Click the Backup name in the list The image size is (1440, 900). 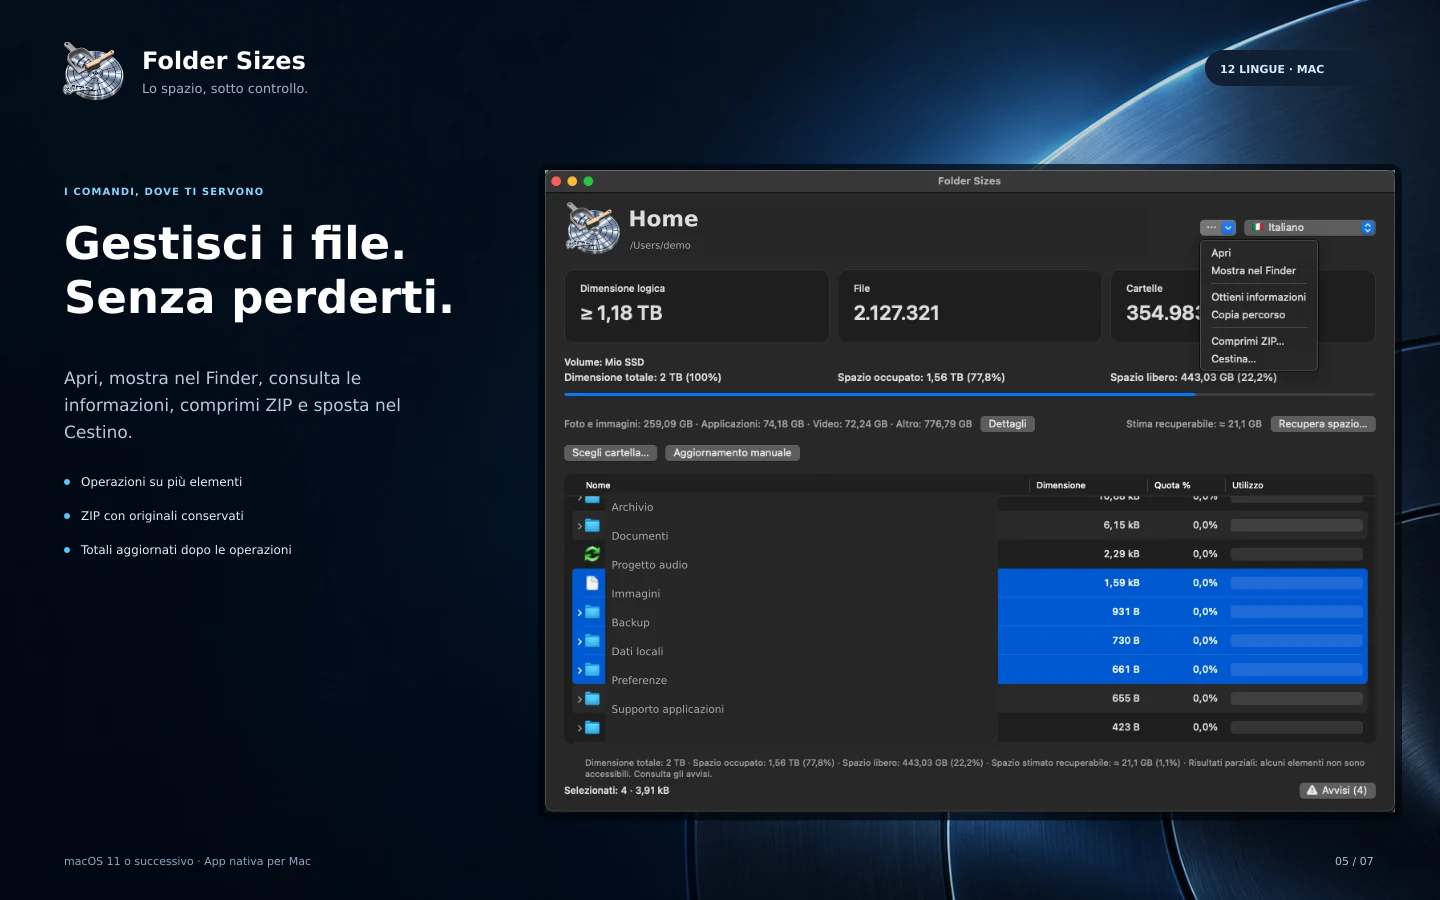pos(630,623)
